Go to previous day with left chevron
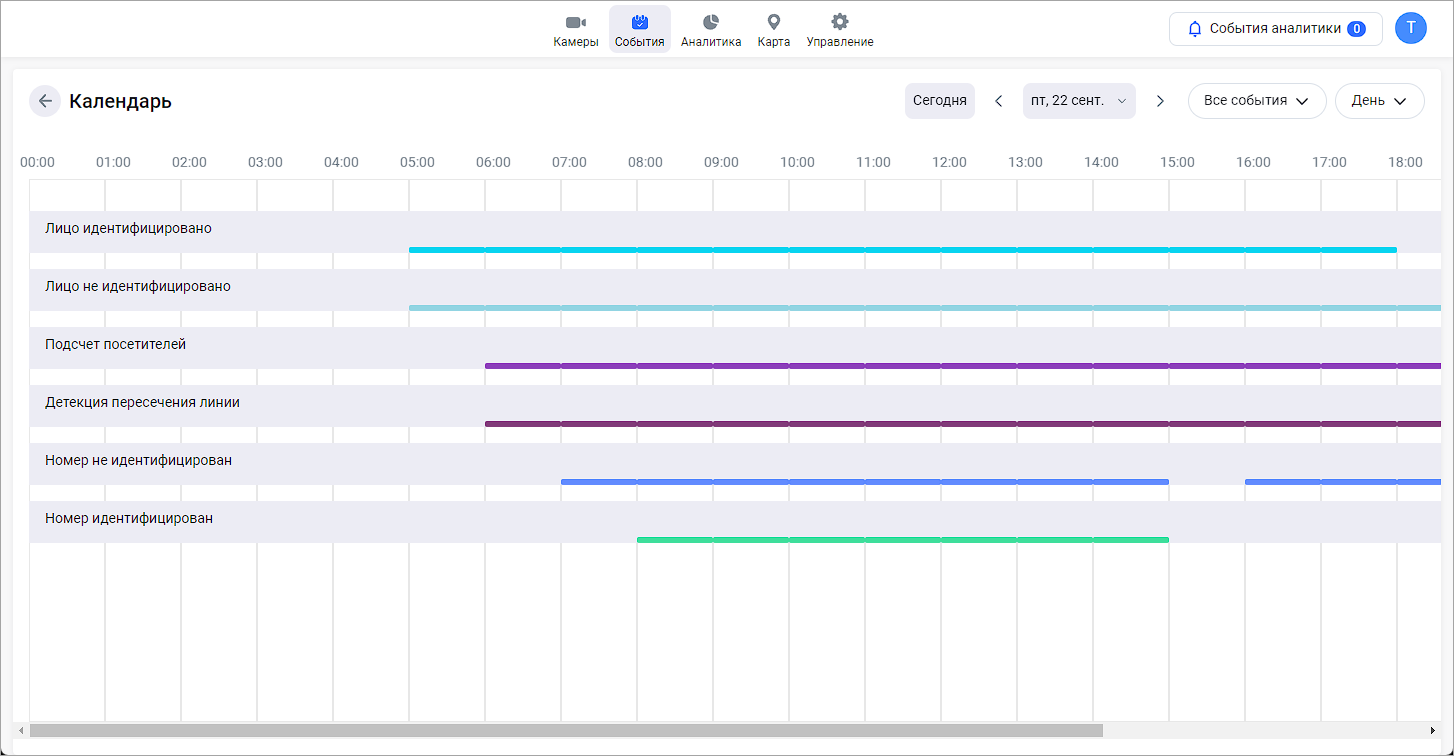The height and width of the screenshot is (756, 1454). [998, 101]
